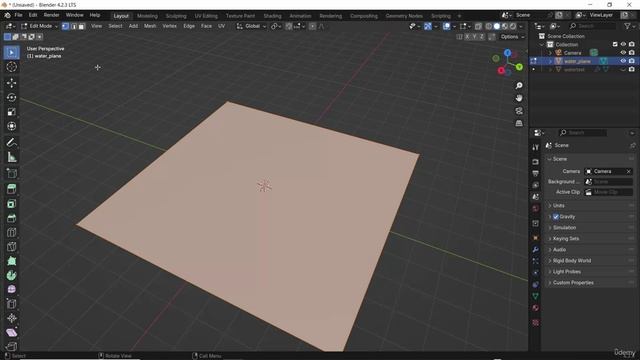Open the File menu
Viewport: 640px width, 360px height.
pos(18,15)
